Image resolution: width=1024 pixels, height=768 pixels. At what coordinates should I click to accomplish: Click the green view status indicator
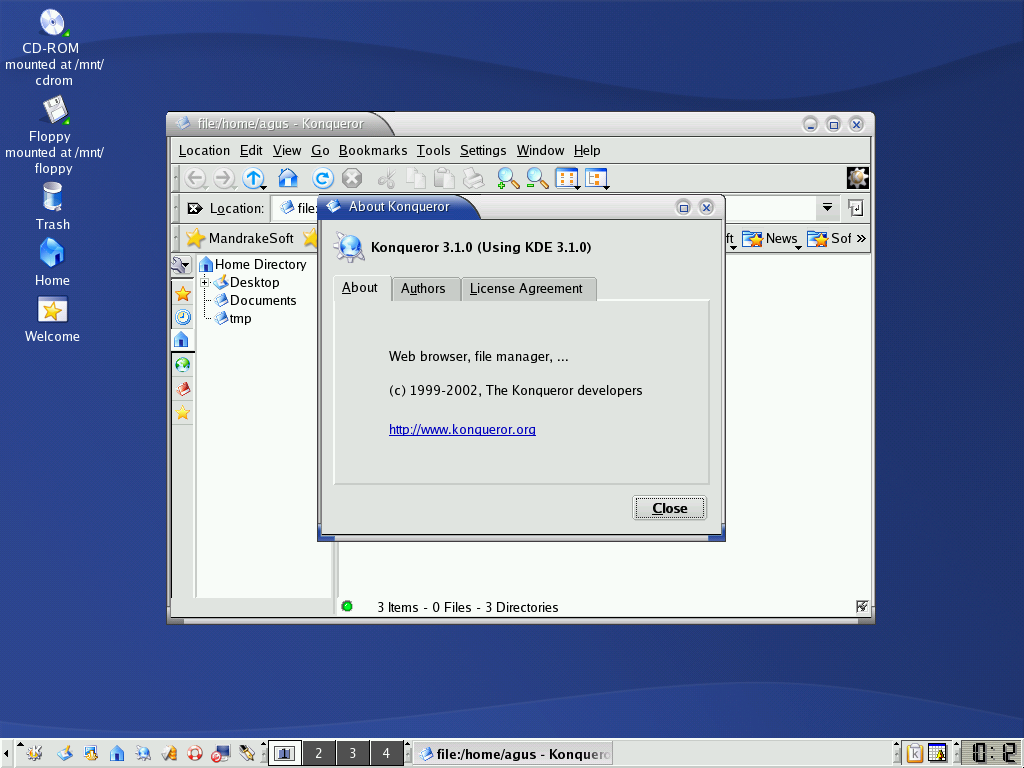coord(347,607)
